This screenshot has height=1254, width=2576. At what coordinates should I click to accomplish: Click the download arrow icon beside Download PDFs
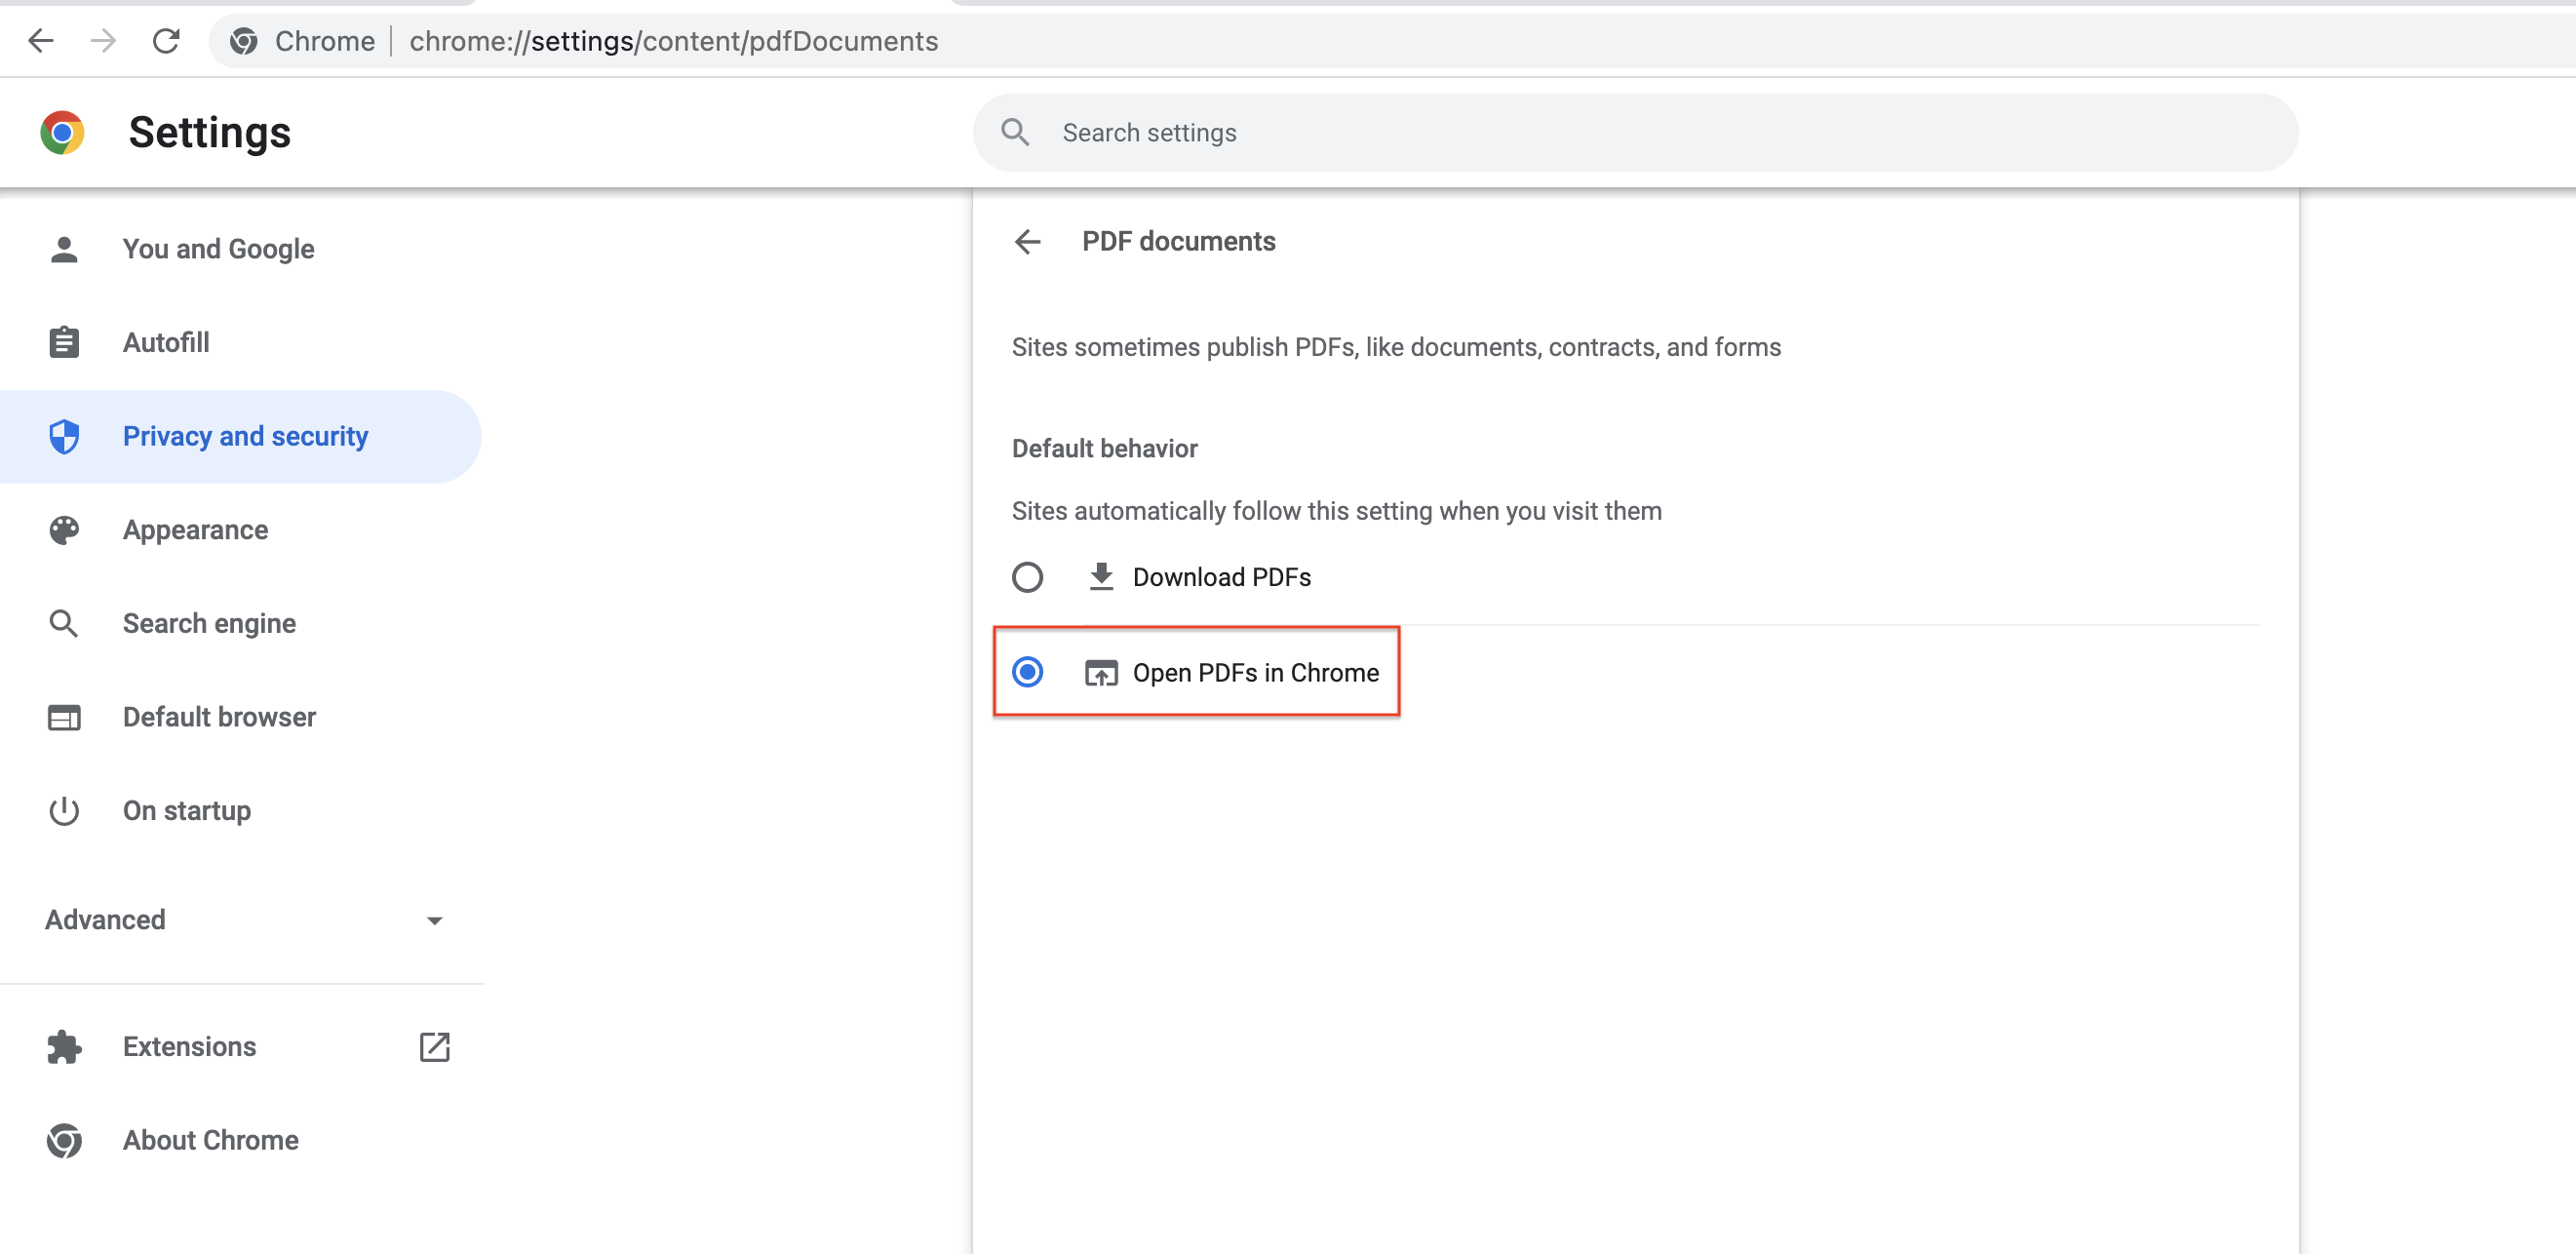click(1101, 577)
